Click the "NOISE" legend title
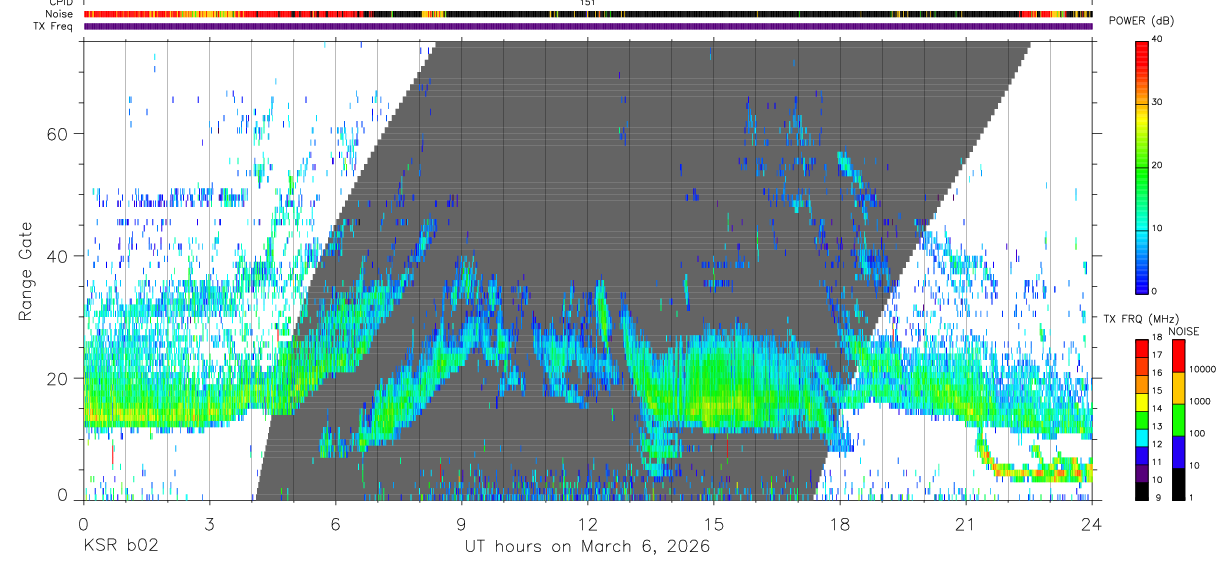 pyautogui.click(x=1183, y=331)
